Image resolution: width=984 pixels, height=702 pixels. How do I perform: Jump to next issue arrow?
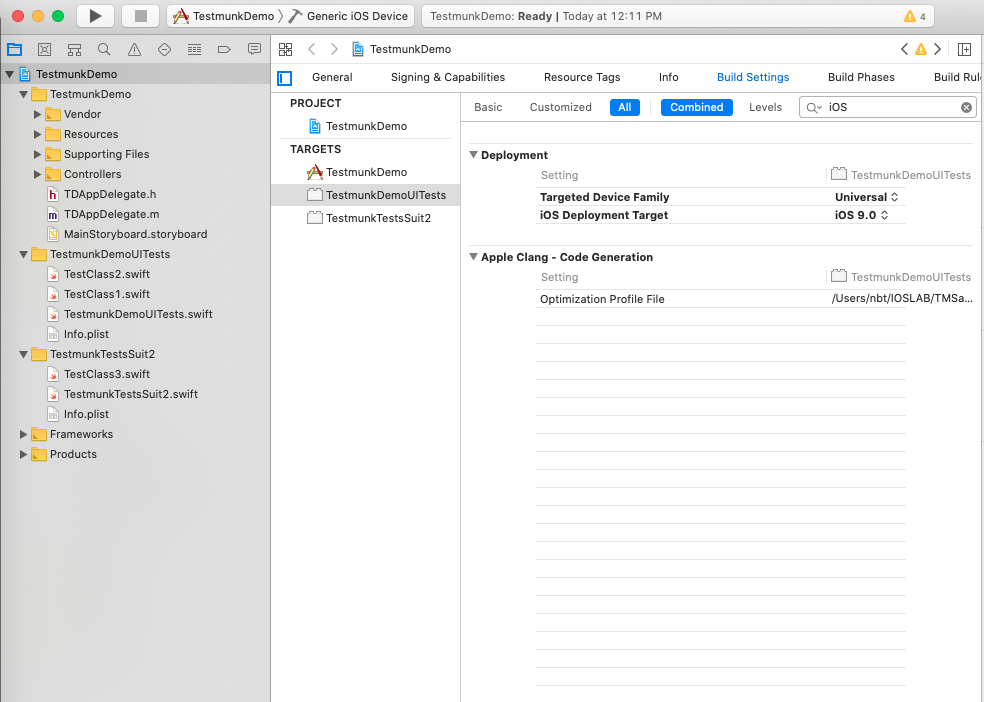[x=938, y=50]
